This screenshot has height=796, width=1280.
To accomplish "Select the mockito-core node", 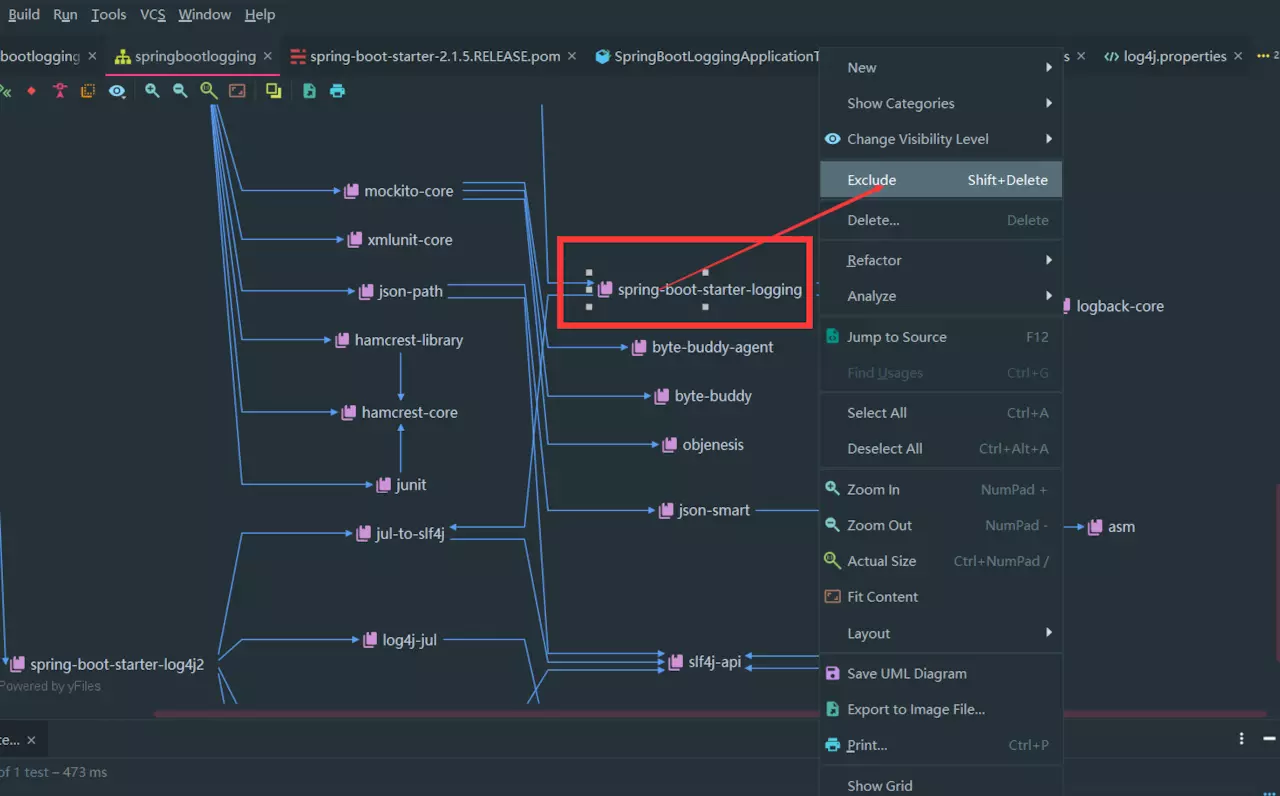I will pyautogui.click(x=399, y=191).
